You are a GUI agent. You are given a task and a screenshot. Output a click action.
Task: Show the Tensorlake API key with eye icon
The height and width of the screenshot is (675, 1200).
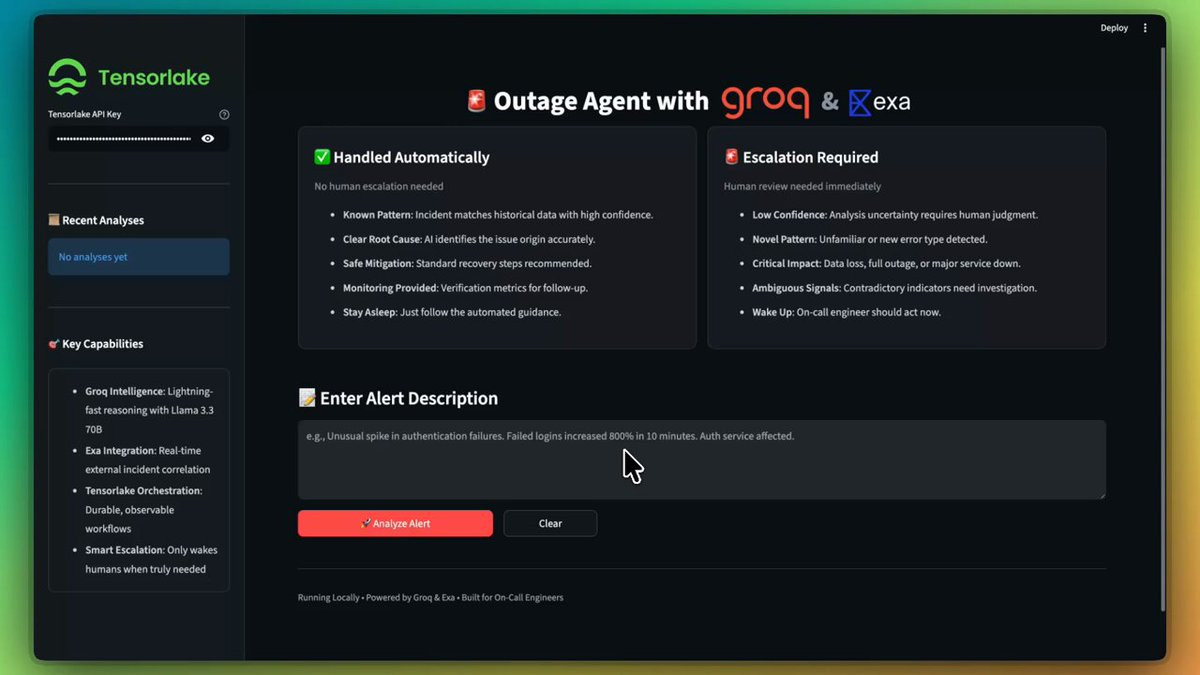(x=208, y=139)
